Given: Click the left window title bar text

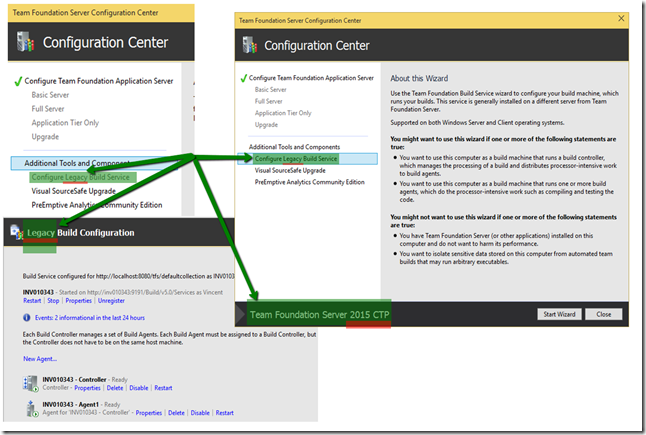Looking at the screenshot, I should point(85,13).
